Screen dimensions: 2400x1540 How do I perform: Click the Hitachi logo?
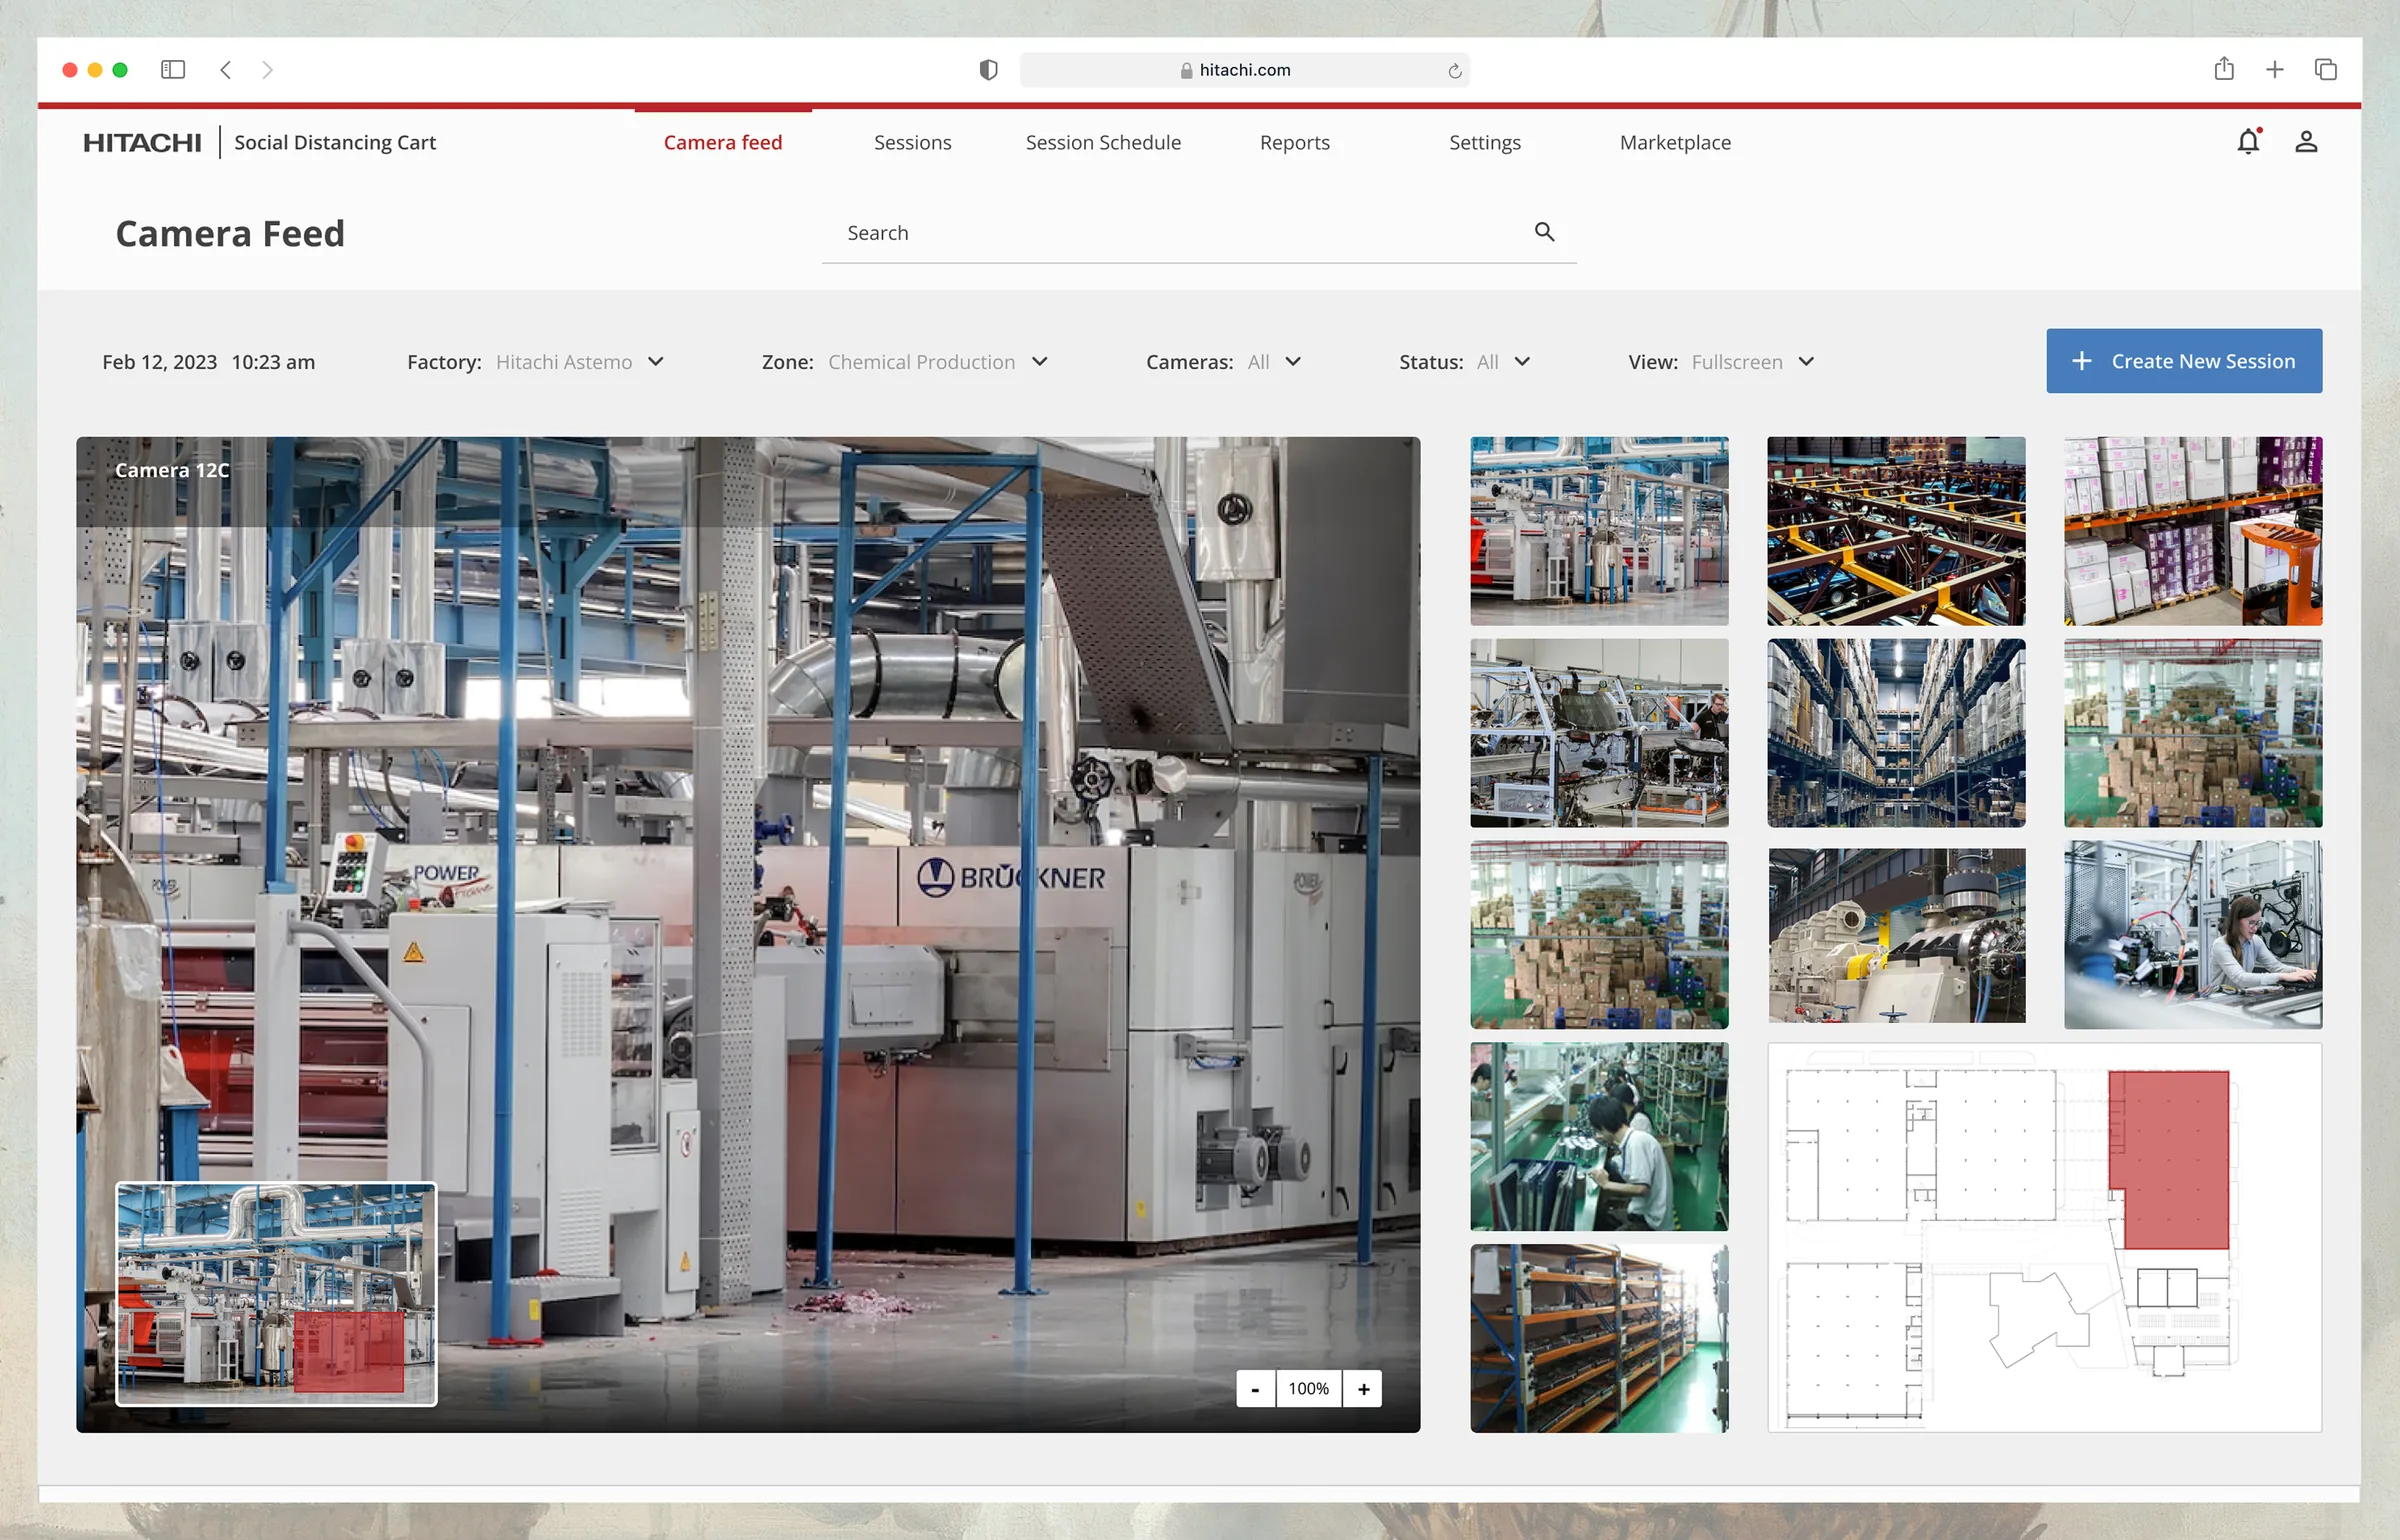tap(142, 143)
